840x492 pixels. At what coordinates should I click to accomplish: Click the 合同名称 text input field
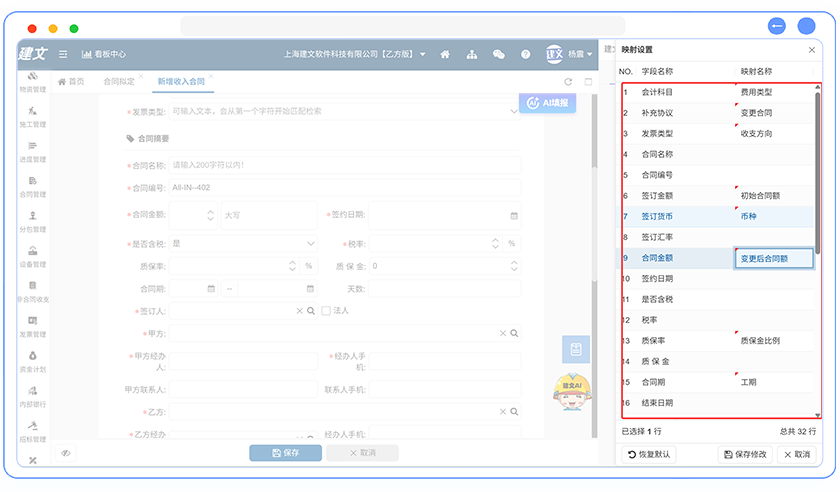344,164
